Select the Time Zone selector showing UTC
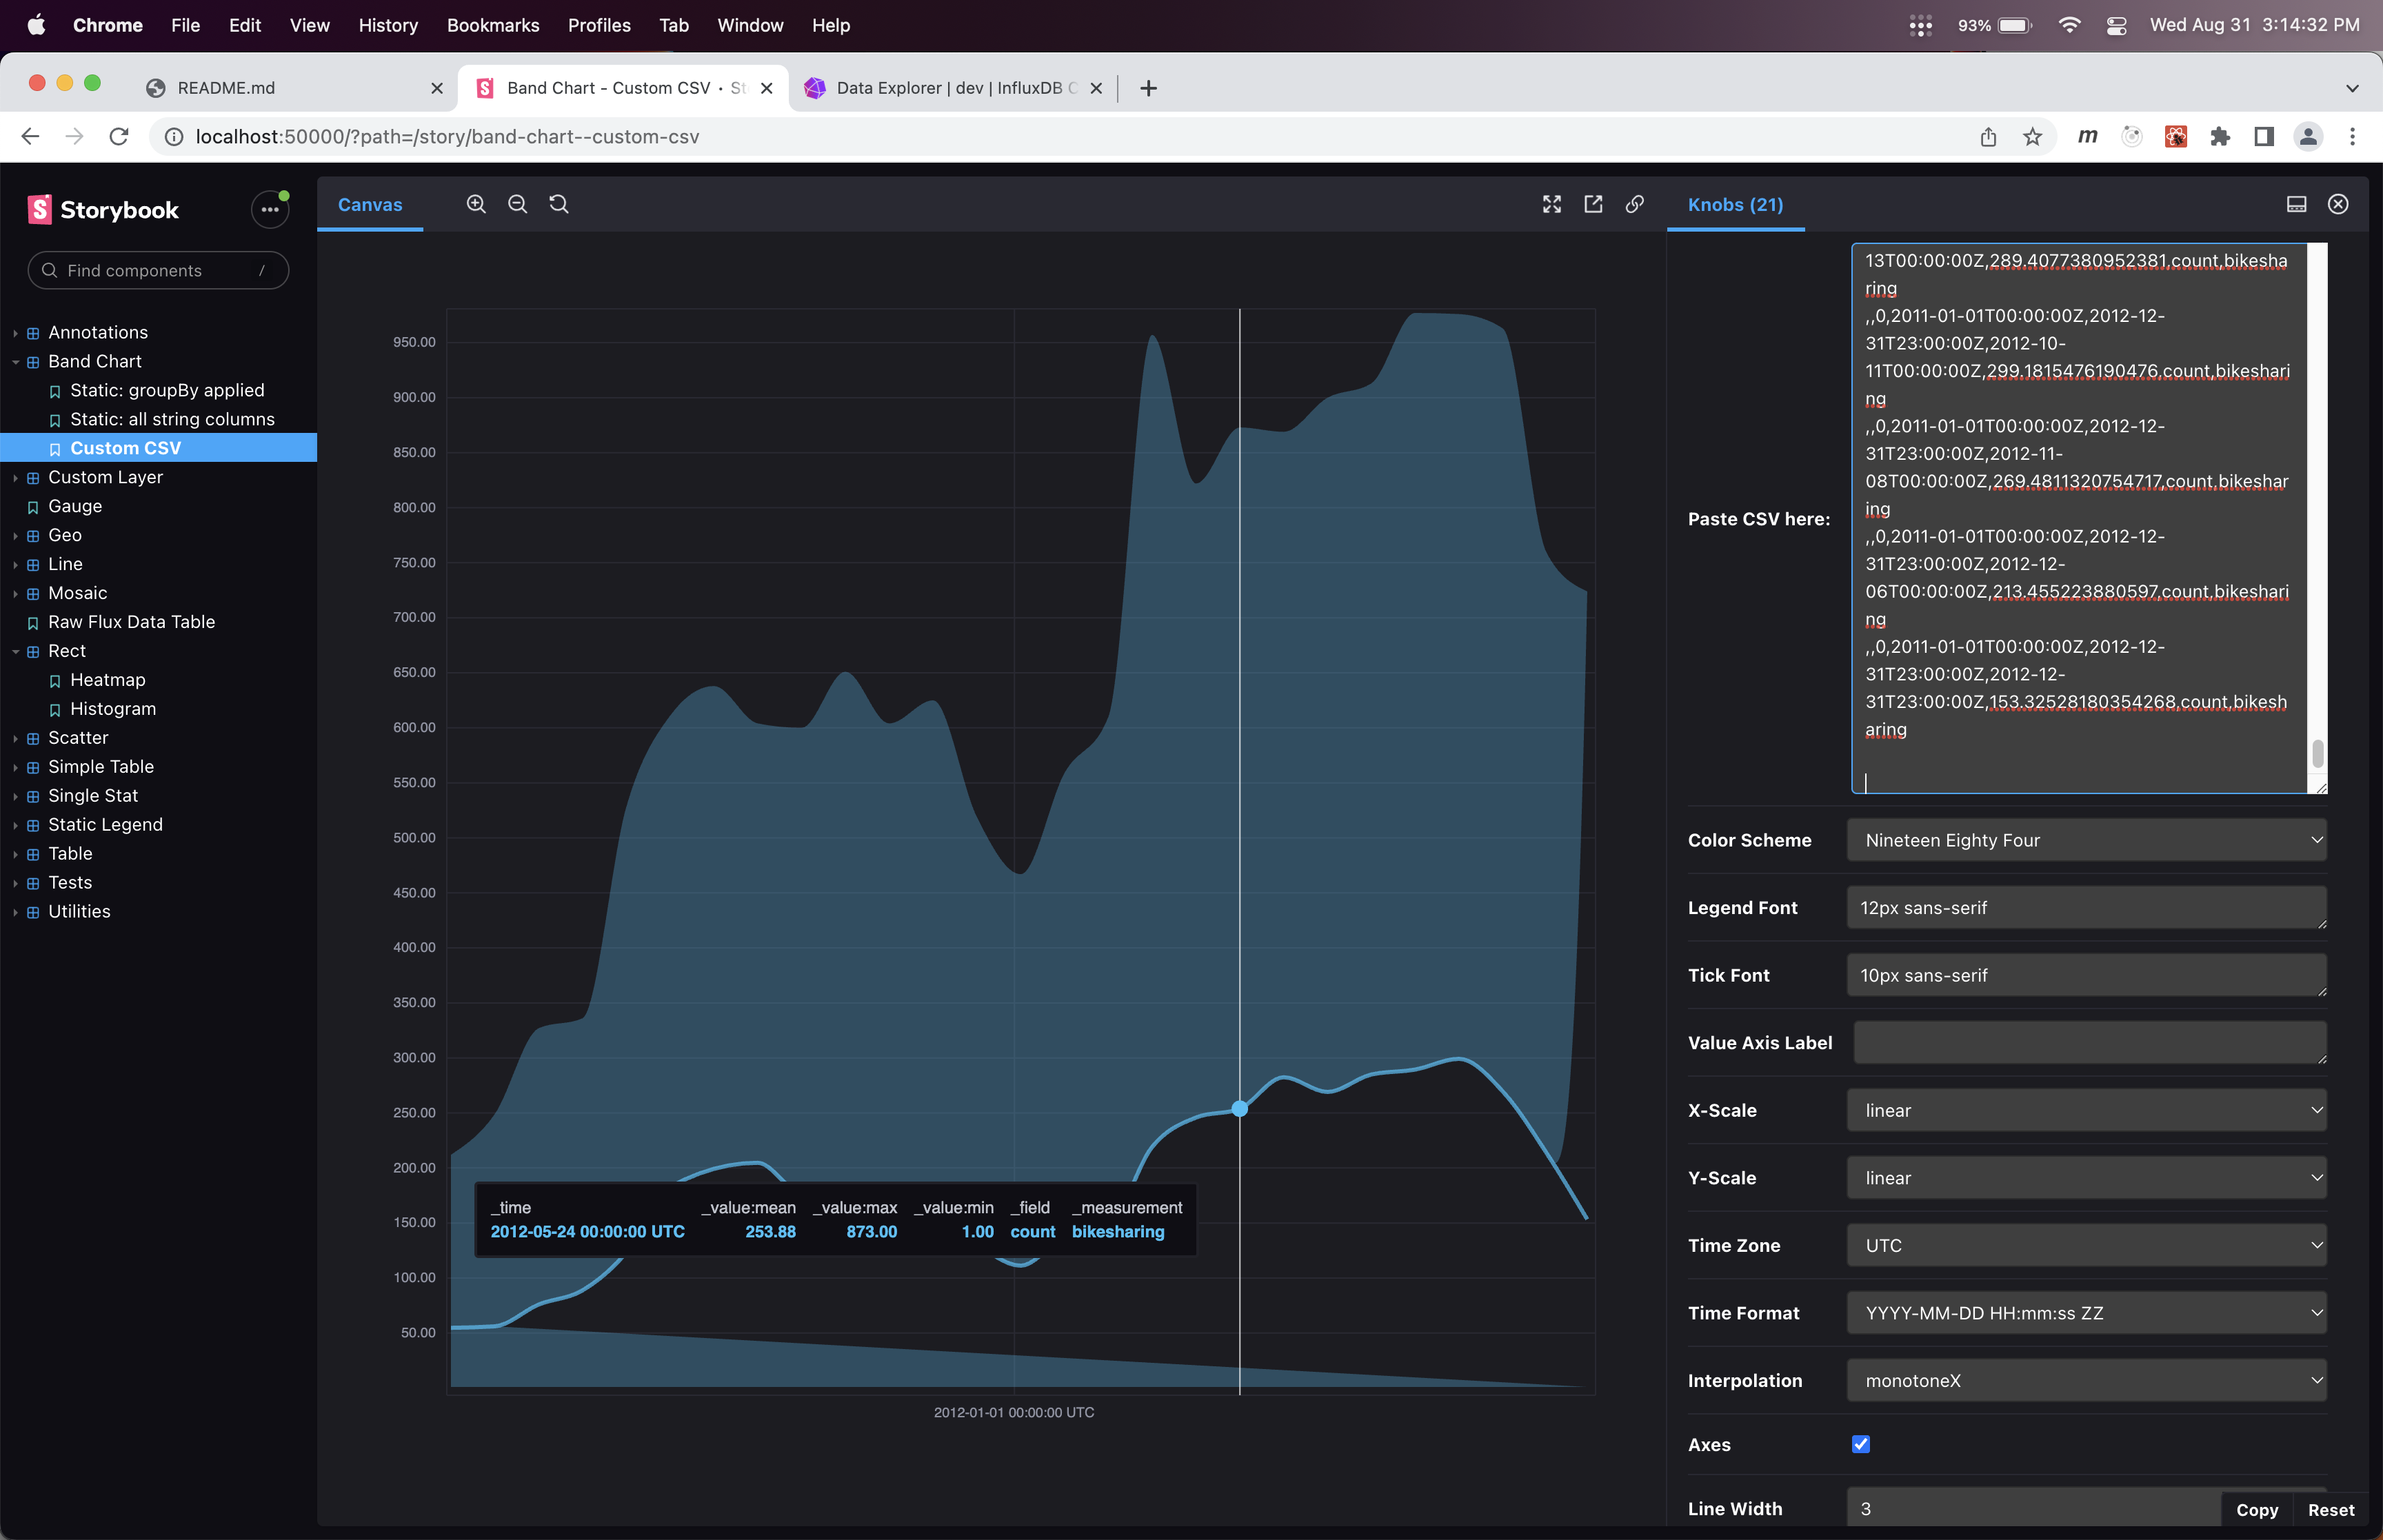The image size is (2383, 1540). pos(2086,1245)
